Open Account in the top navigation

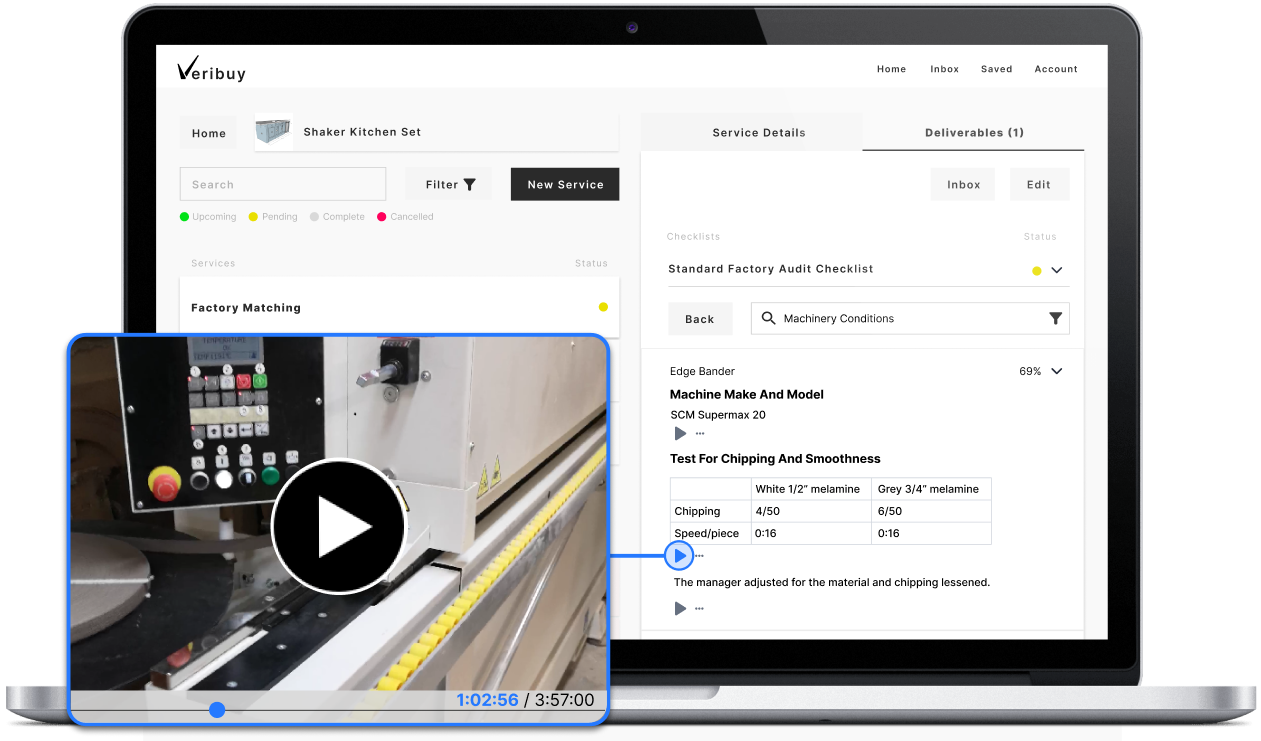(1055, 69)
